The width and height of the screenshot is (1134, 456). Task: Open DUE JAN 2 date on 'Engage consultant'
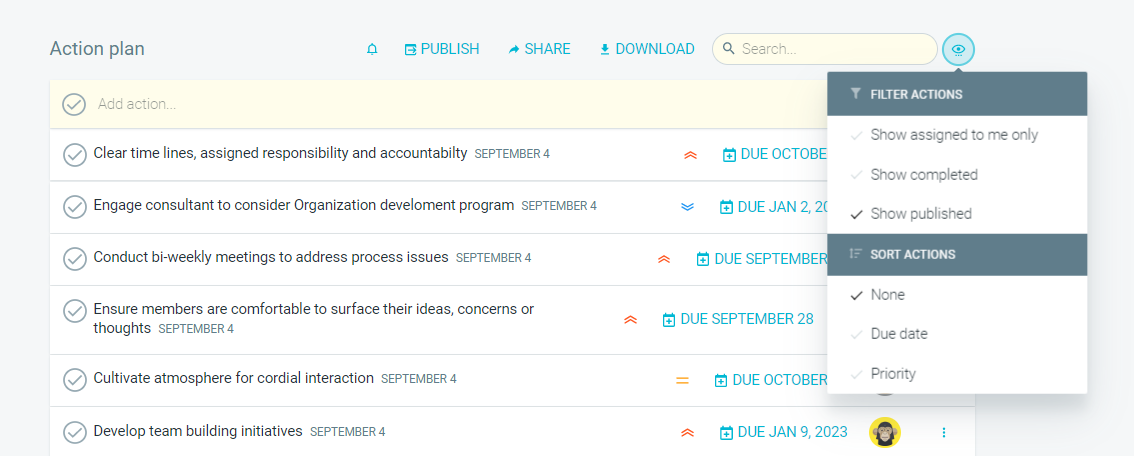(x=773, y=207)
